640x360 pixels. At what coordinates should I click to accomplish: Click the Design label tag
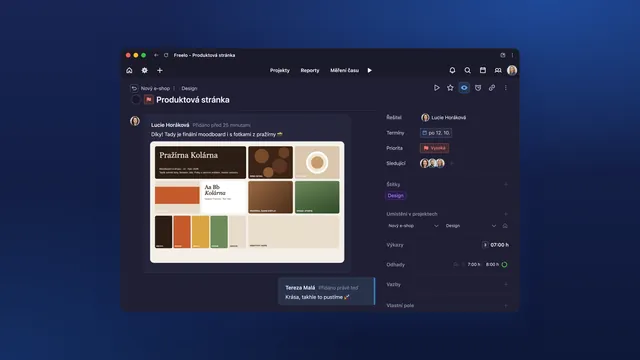pos(396,196)
